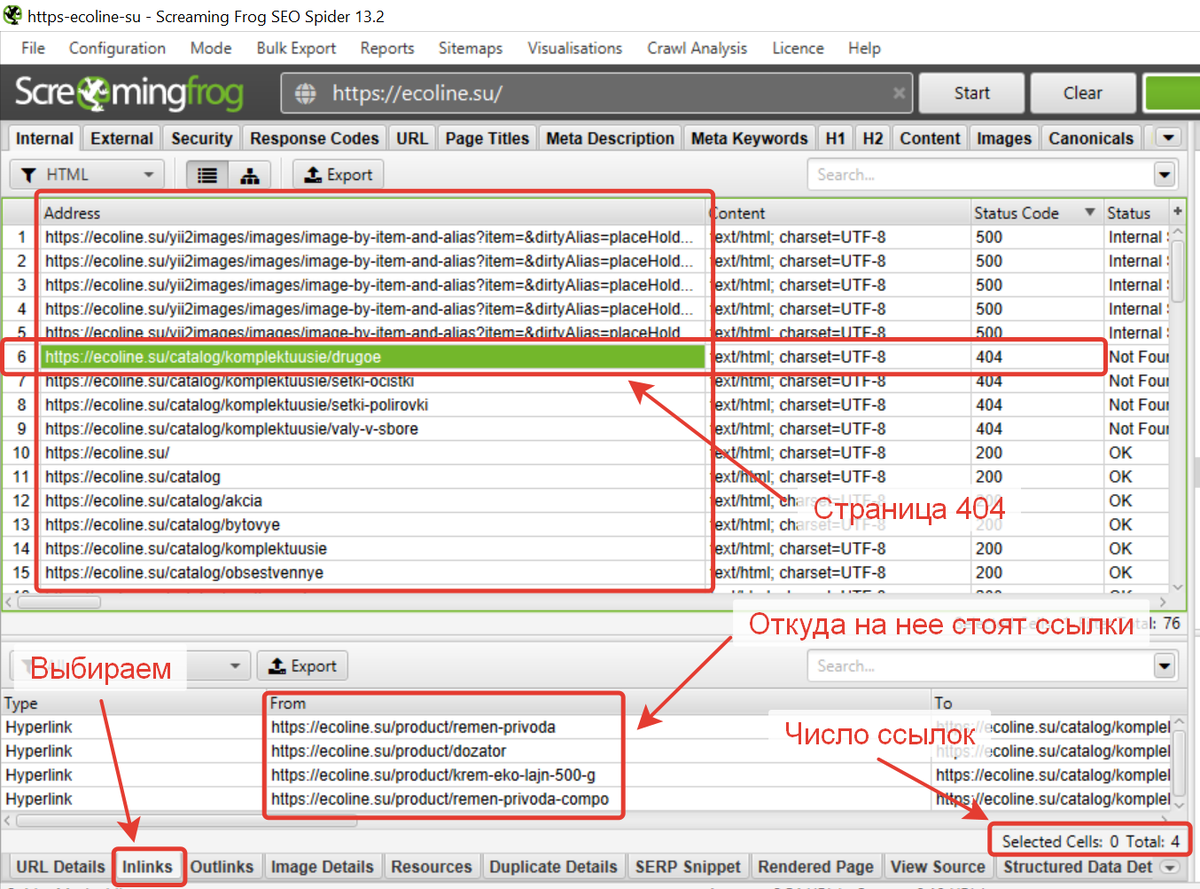
Task: Switch to list view icon
Action: (x=207, y=175)
